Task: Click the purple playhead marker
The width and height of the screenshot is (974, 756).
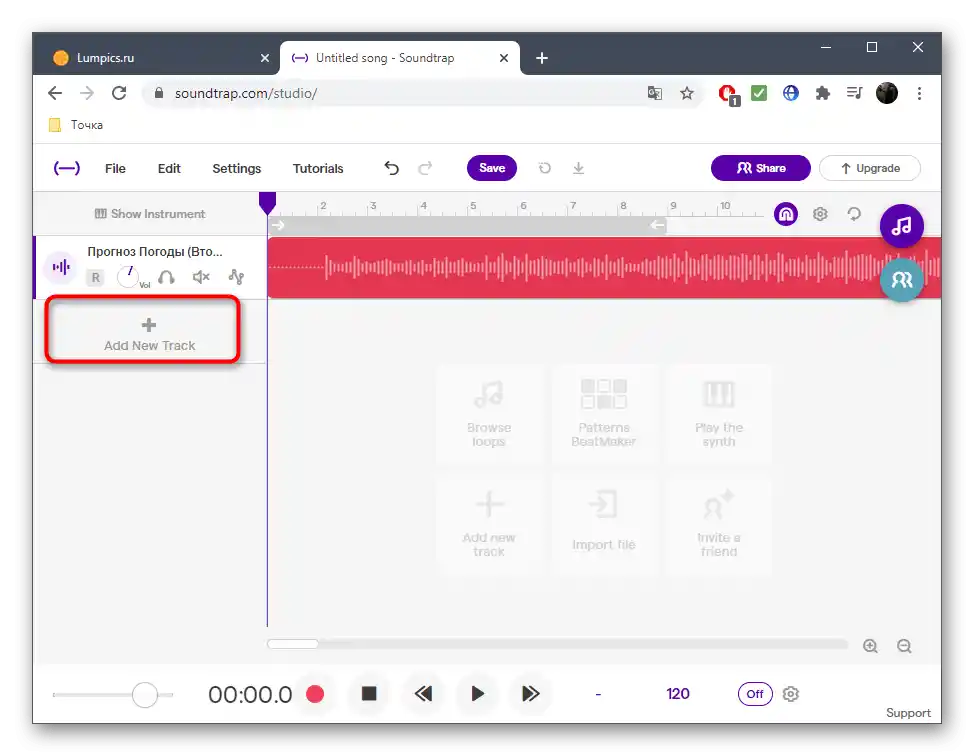Action: 267,203
